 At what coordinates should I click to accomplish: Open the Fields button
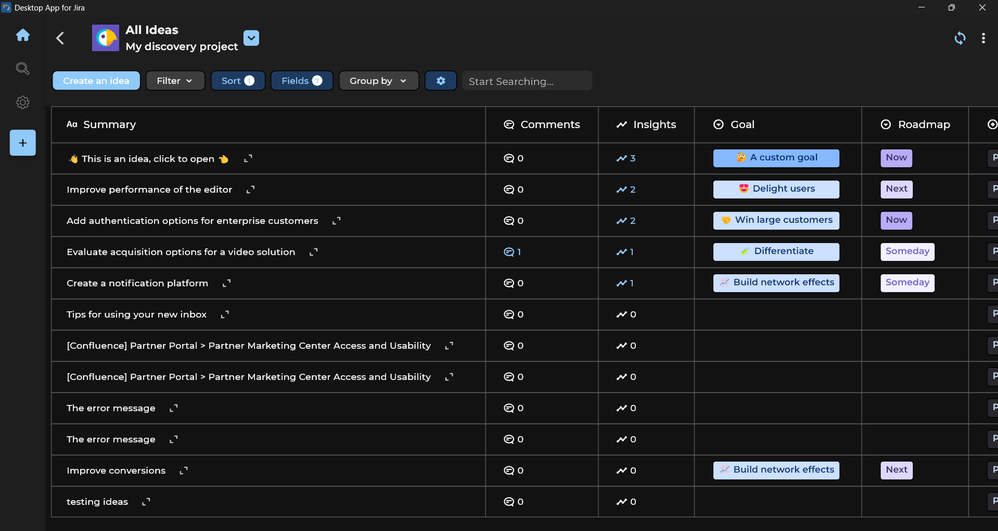[302, 81]
